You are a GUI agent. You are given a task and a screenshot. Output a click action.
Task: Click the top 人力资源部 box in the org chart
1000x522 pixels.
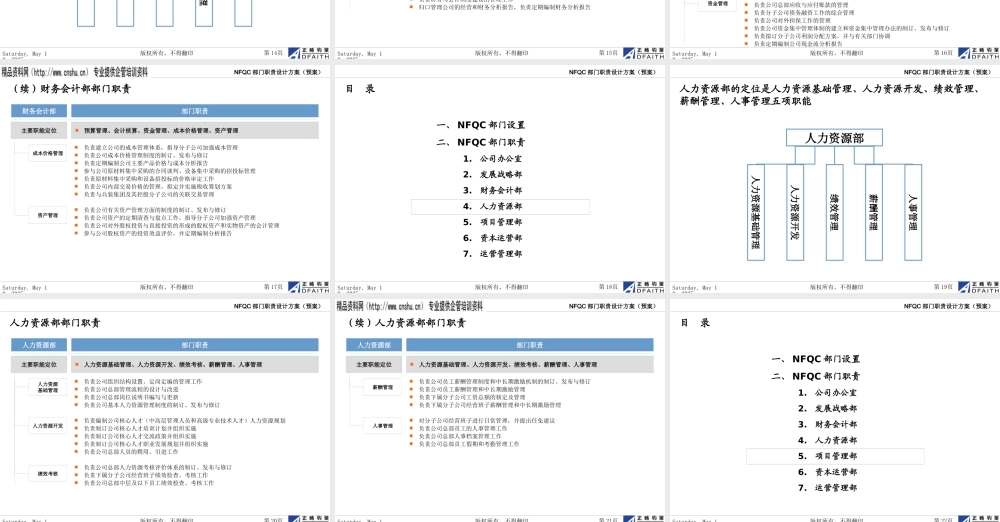834,138
